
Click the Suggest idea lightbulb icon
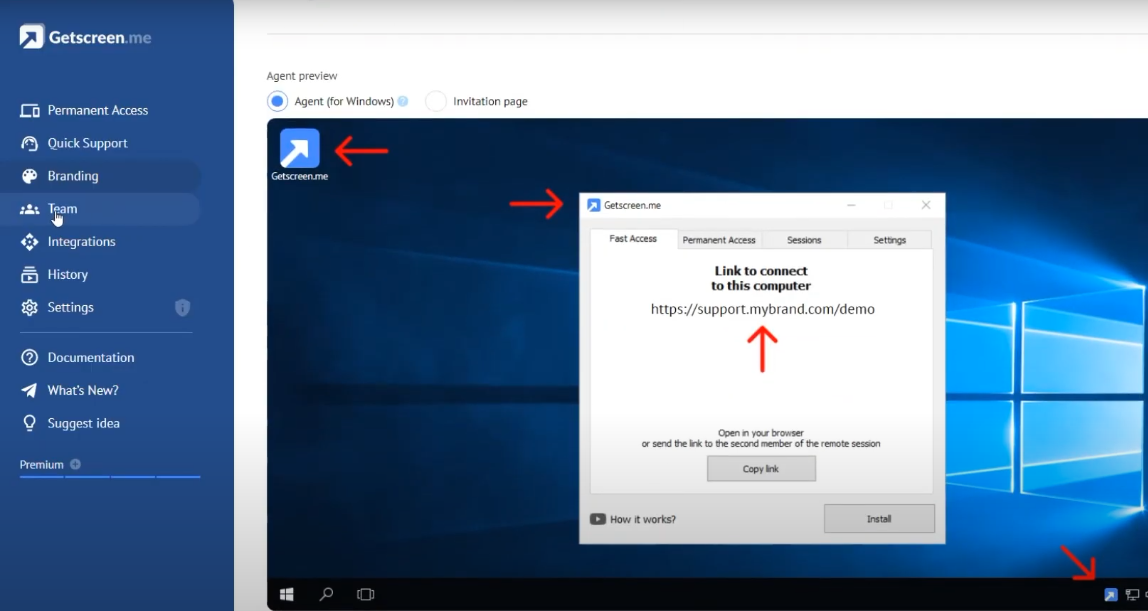(29, 423)
